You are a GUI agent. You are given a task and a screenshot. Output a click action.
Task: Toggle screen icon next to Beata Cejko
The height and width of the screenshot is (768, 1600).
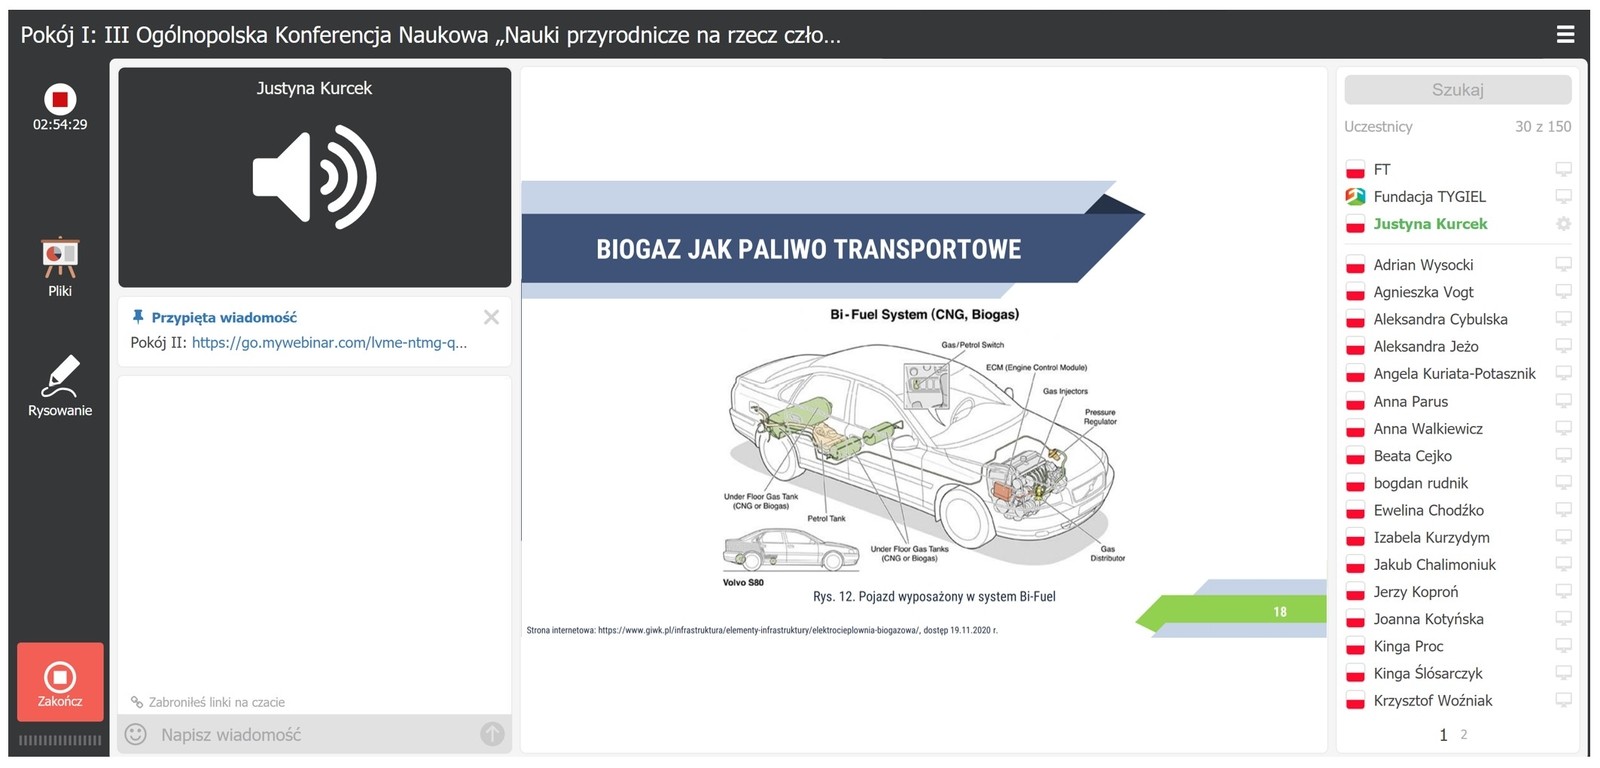click(1563, 456)
